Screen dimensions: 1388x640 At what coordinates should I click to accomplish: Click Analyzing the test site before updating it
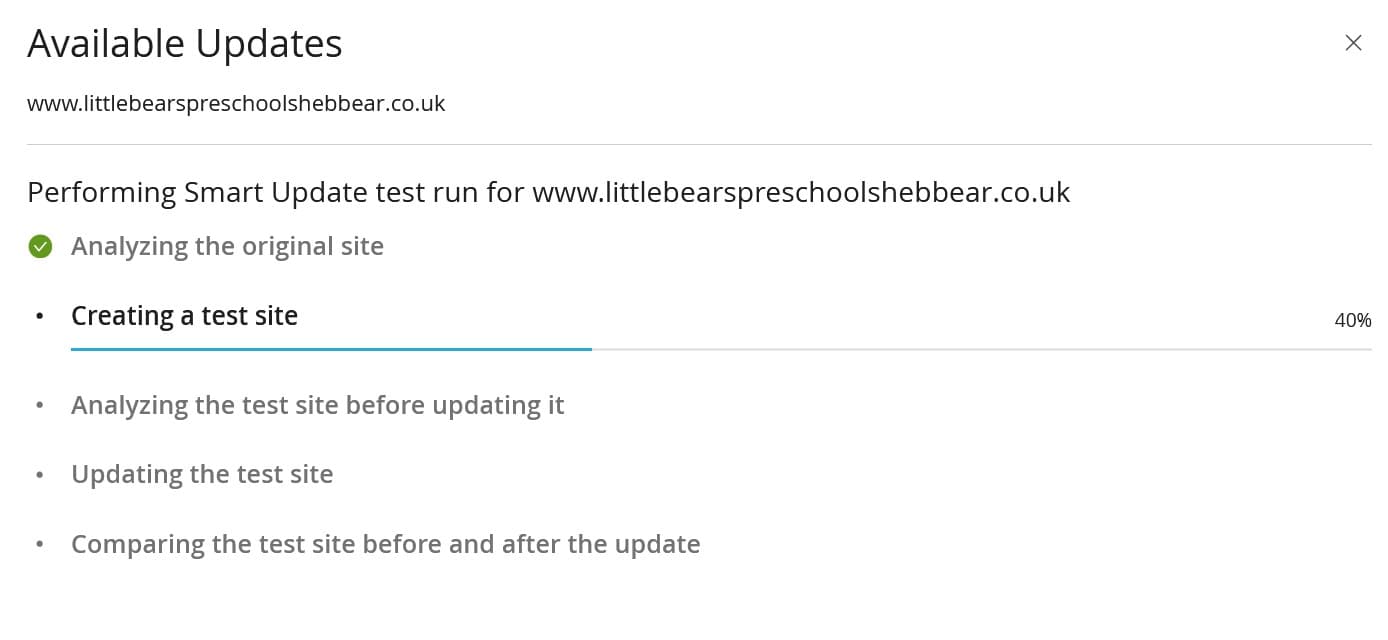point(317,405)
